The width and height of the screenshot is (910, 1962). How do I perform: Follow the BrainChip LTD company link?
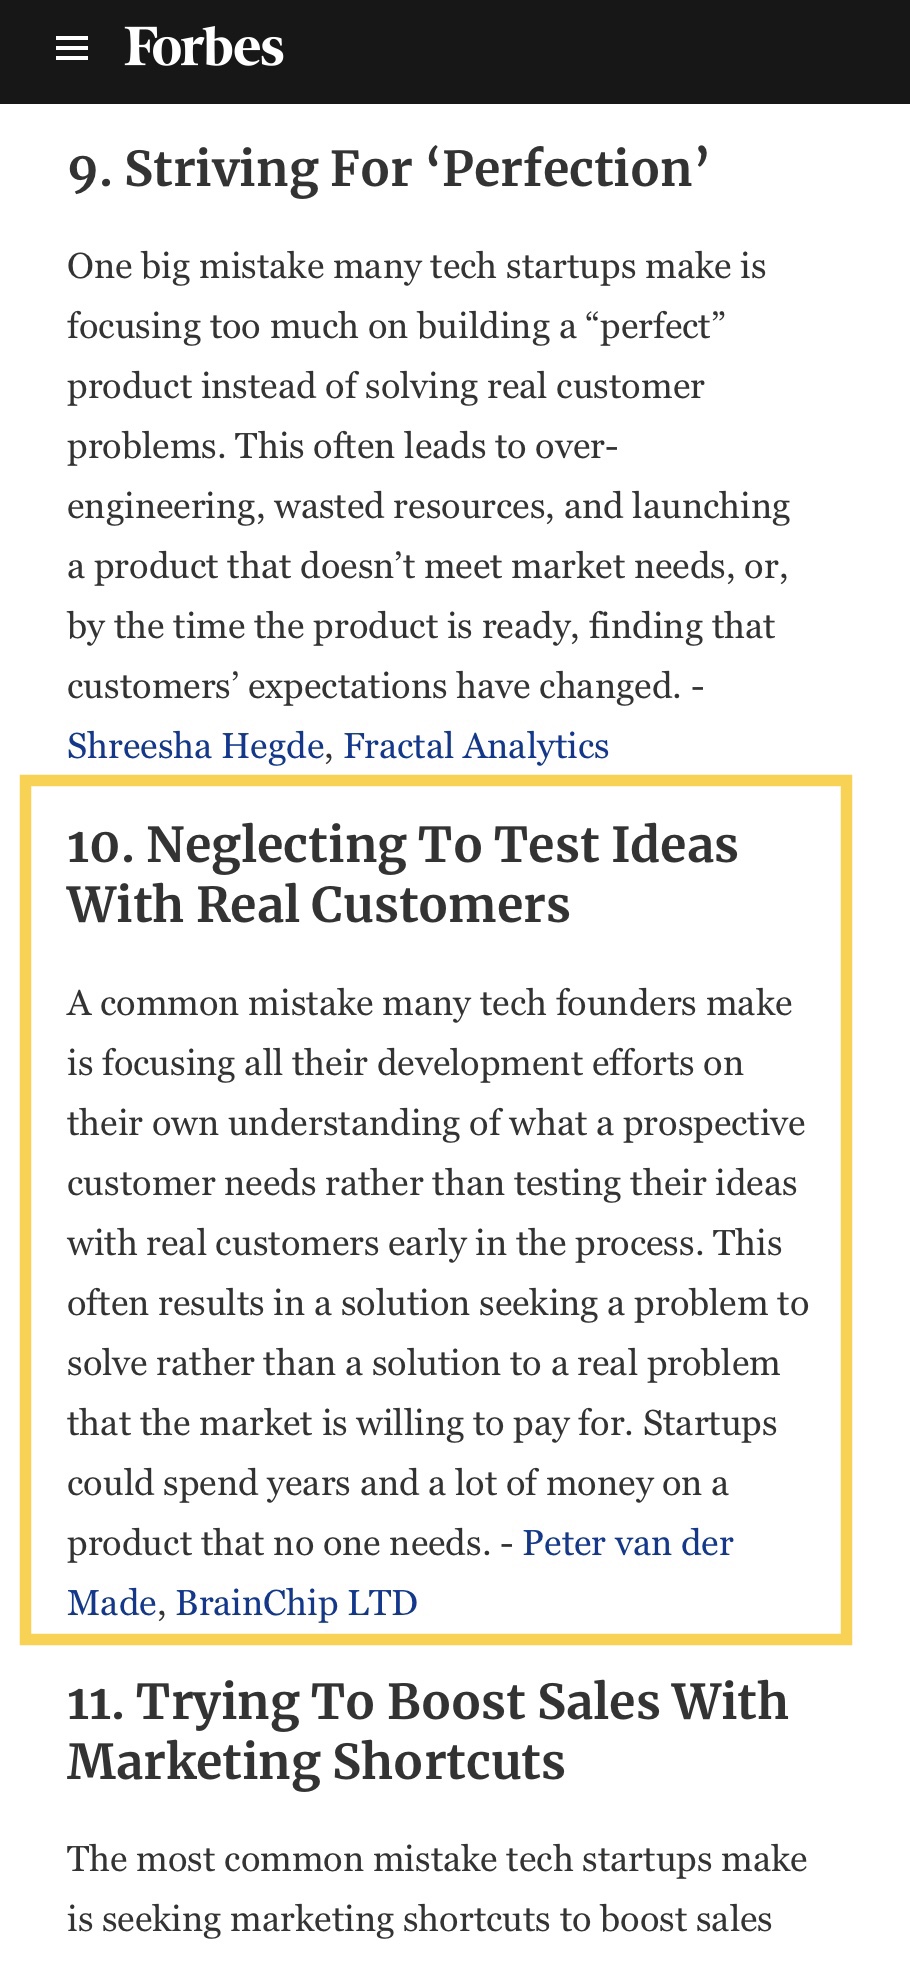(x=297, y=1603)
